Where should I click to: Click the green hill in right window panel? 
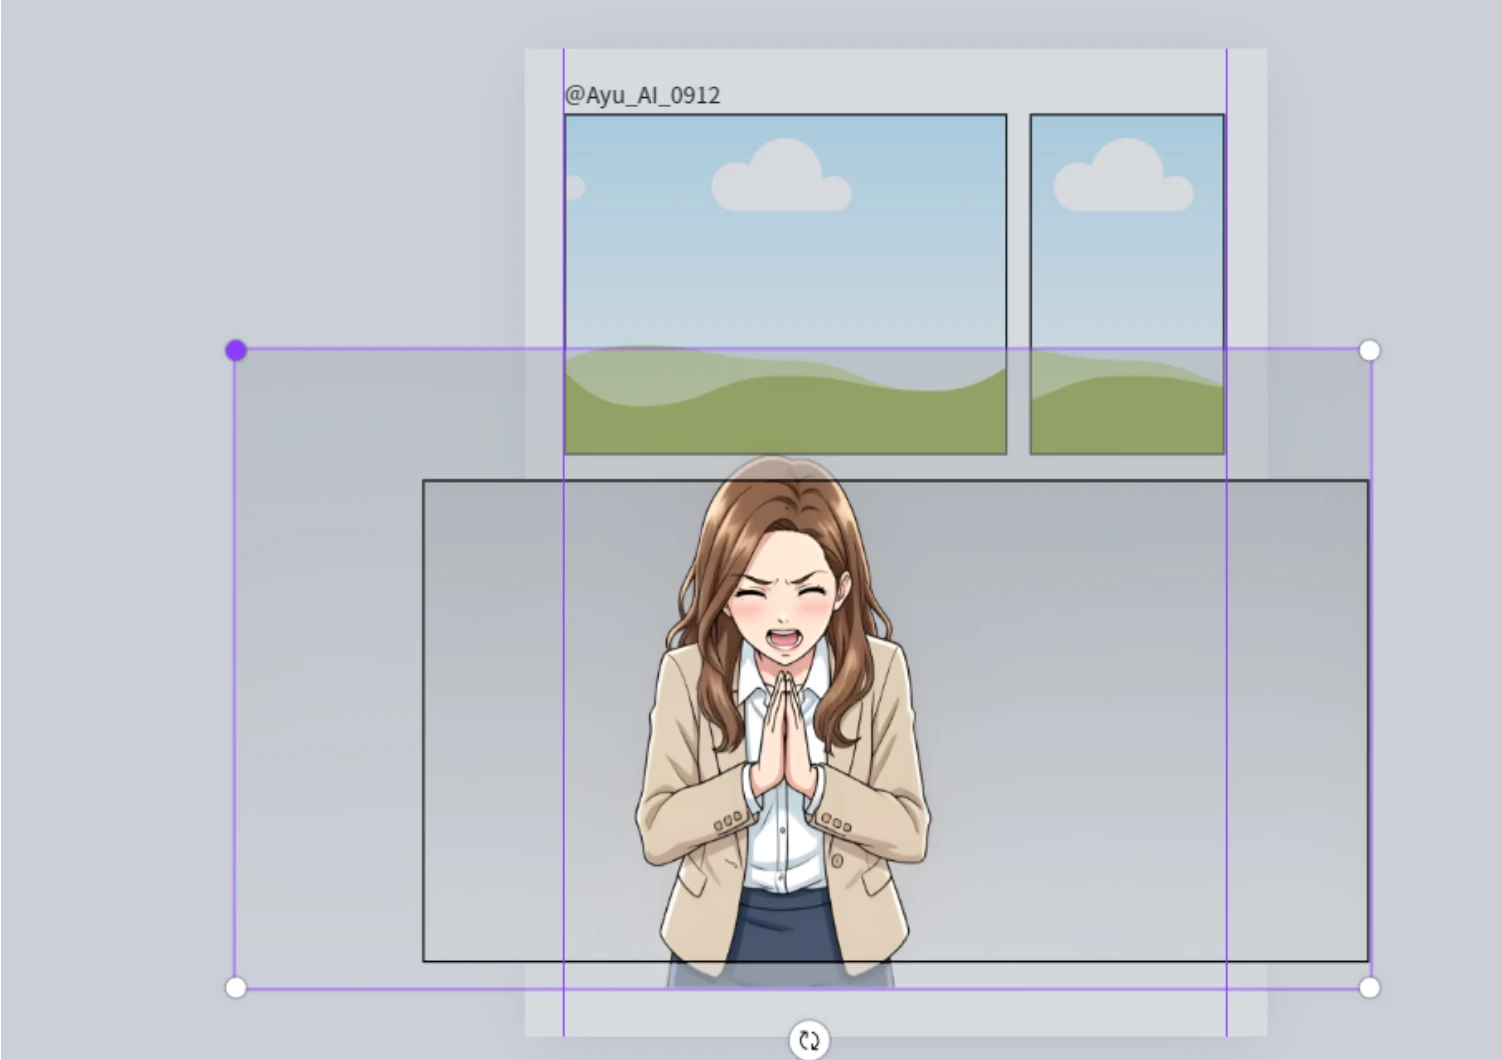pyautogui.click(x=1126, y=418)
